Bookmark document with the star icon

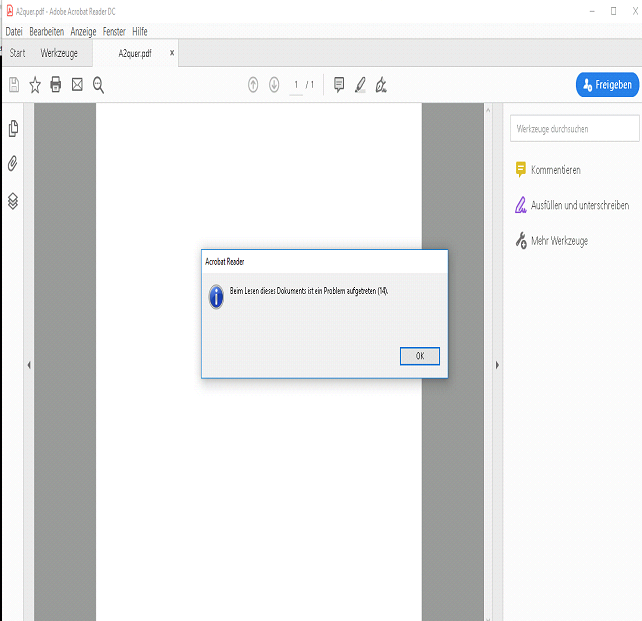coord(35,85)
